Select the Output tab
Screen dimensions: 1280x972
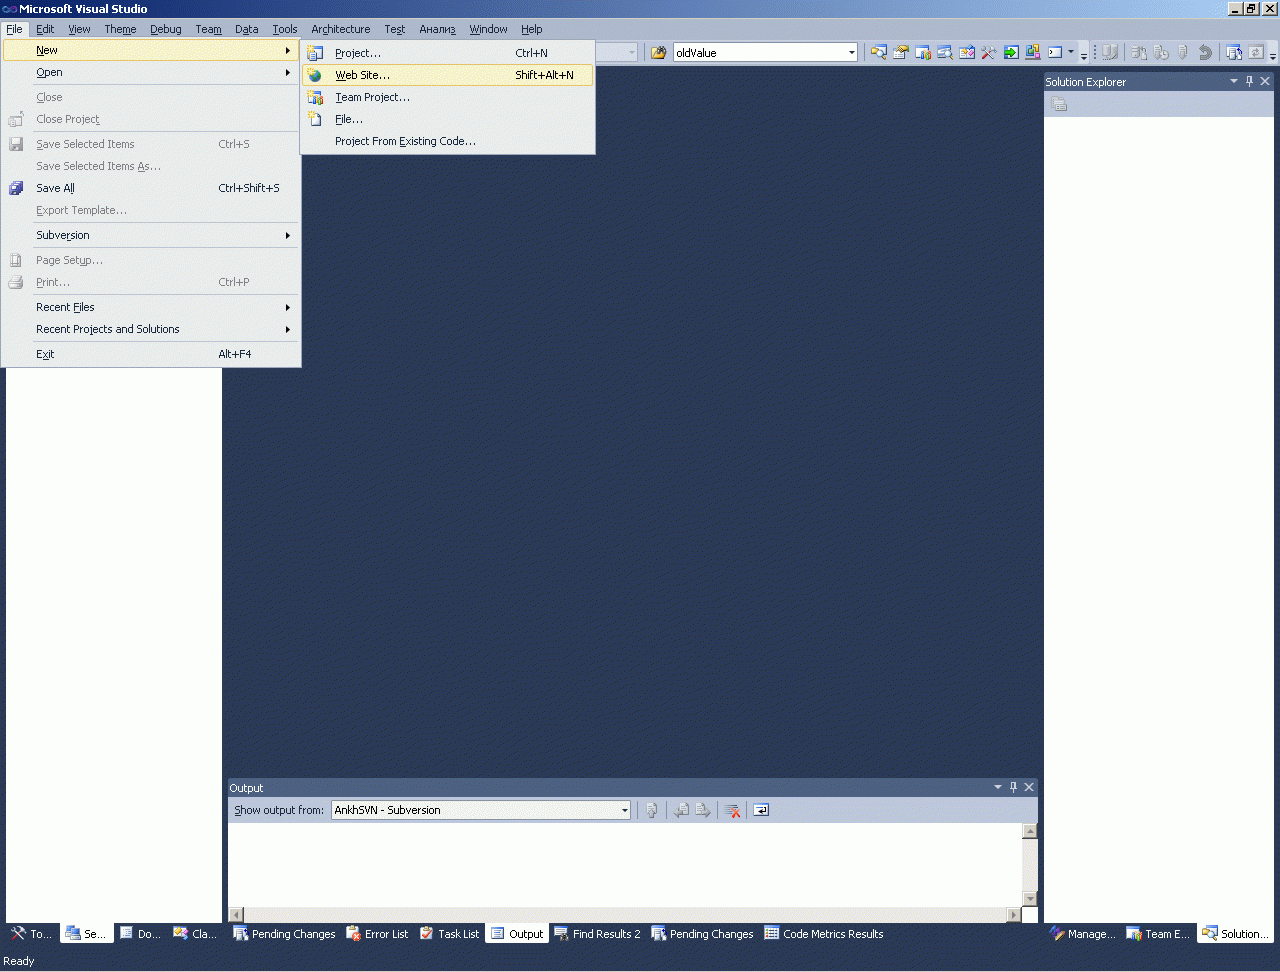(517, 934)
